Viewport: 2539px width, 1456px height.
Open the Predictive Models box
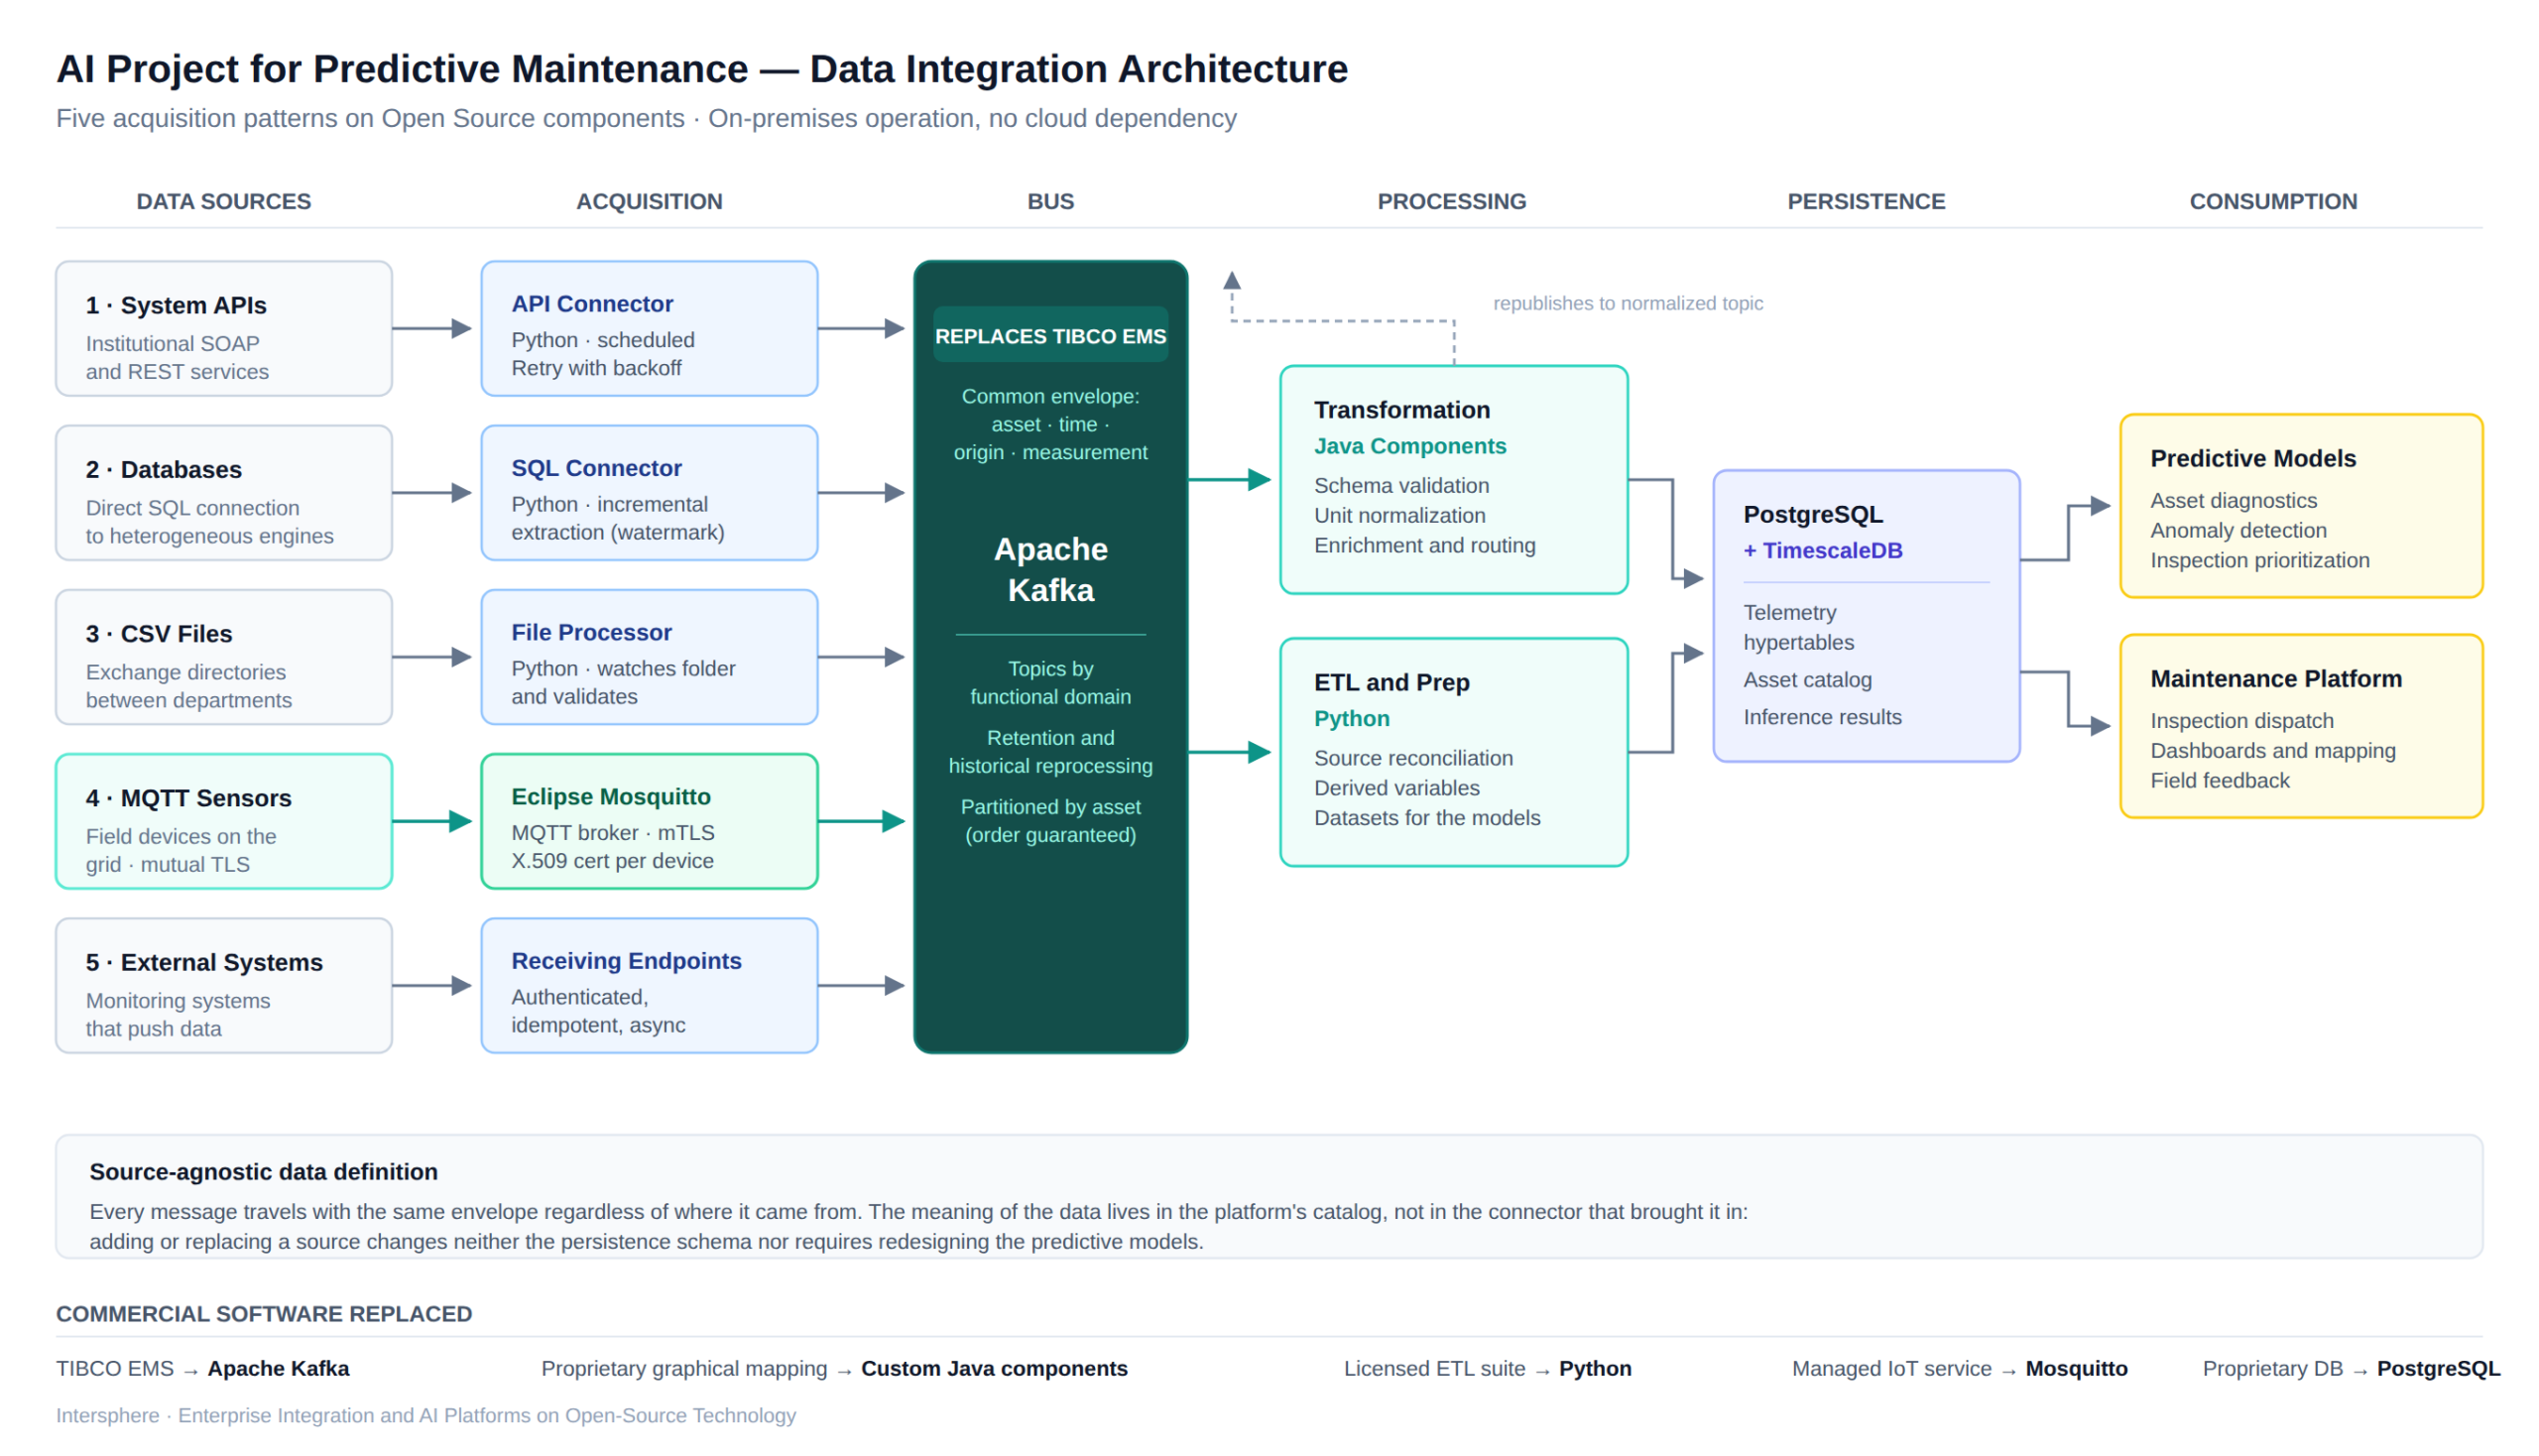point(2301,506)
